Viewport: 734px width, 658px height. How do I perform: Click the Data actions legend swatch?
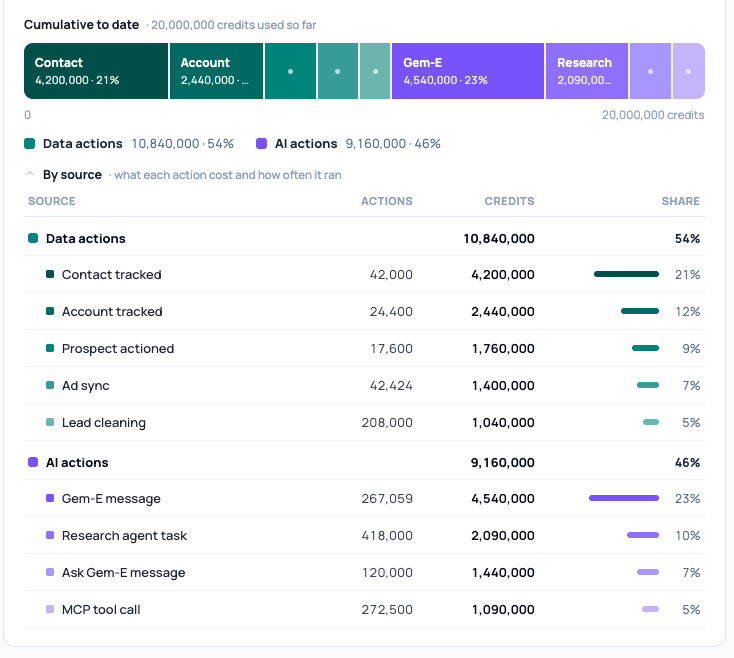click(x=29, y=144)
